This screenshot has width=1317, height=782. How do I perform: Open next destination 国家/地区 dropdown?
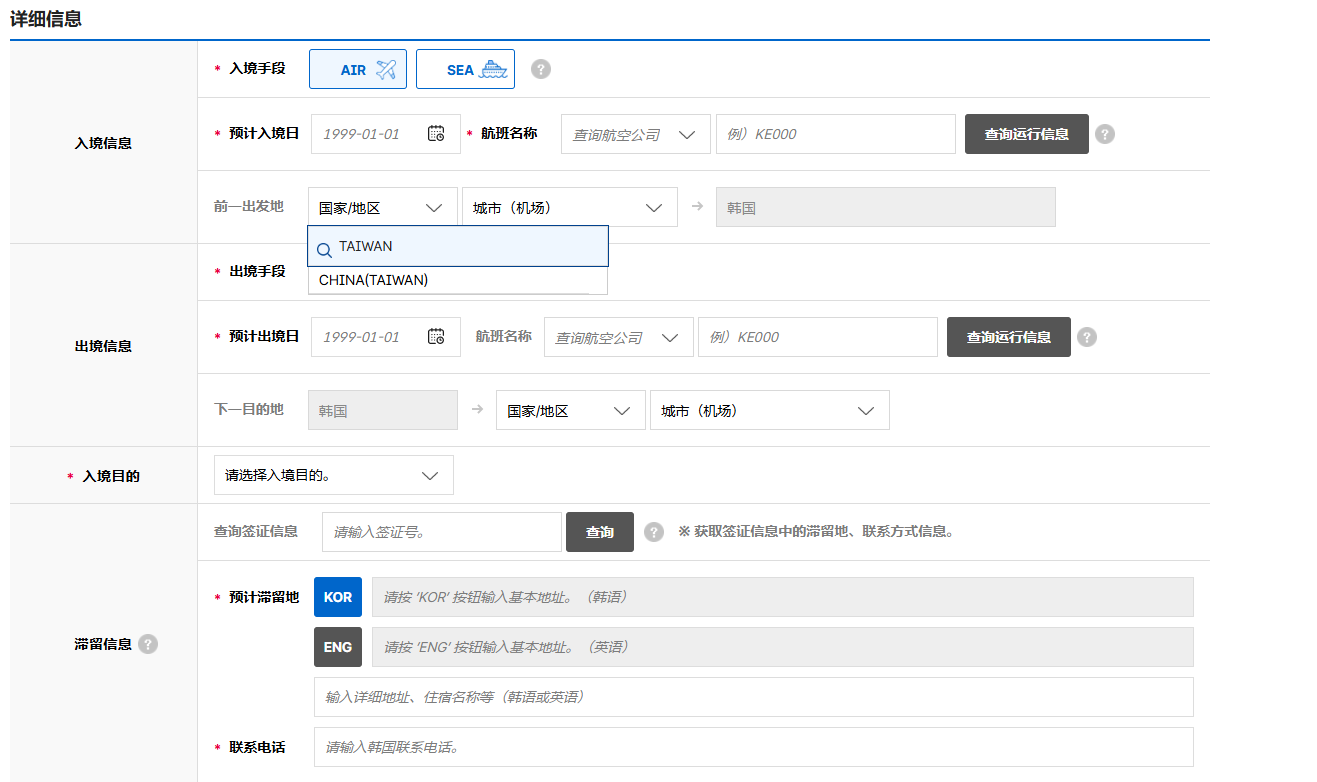[570, 411]
